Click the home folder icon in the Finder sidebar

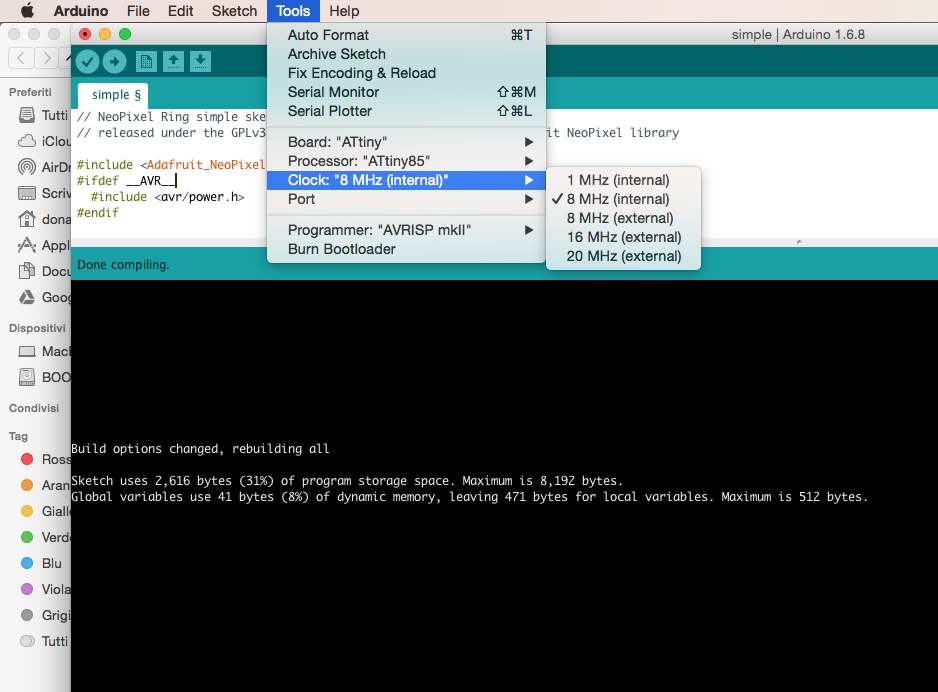coord(27,219)
